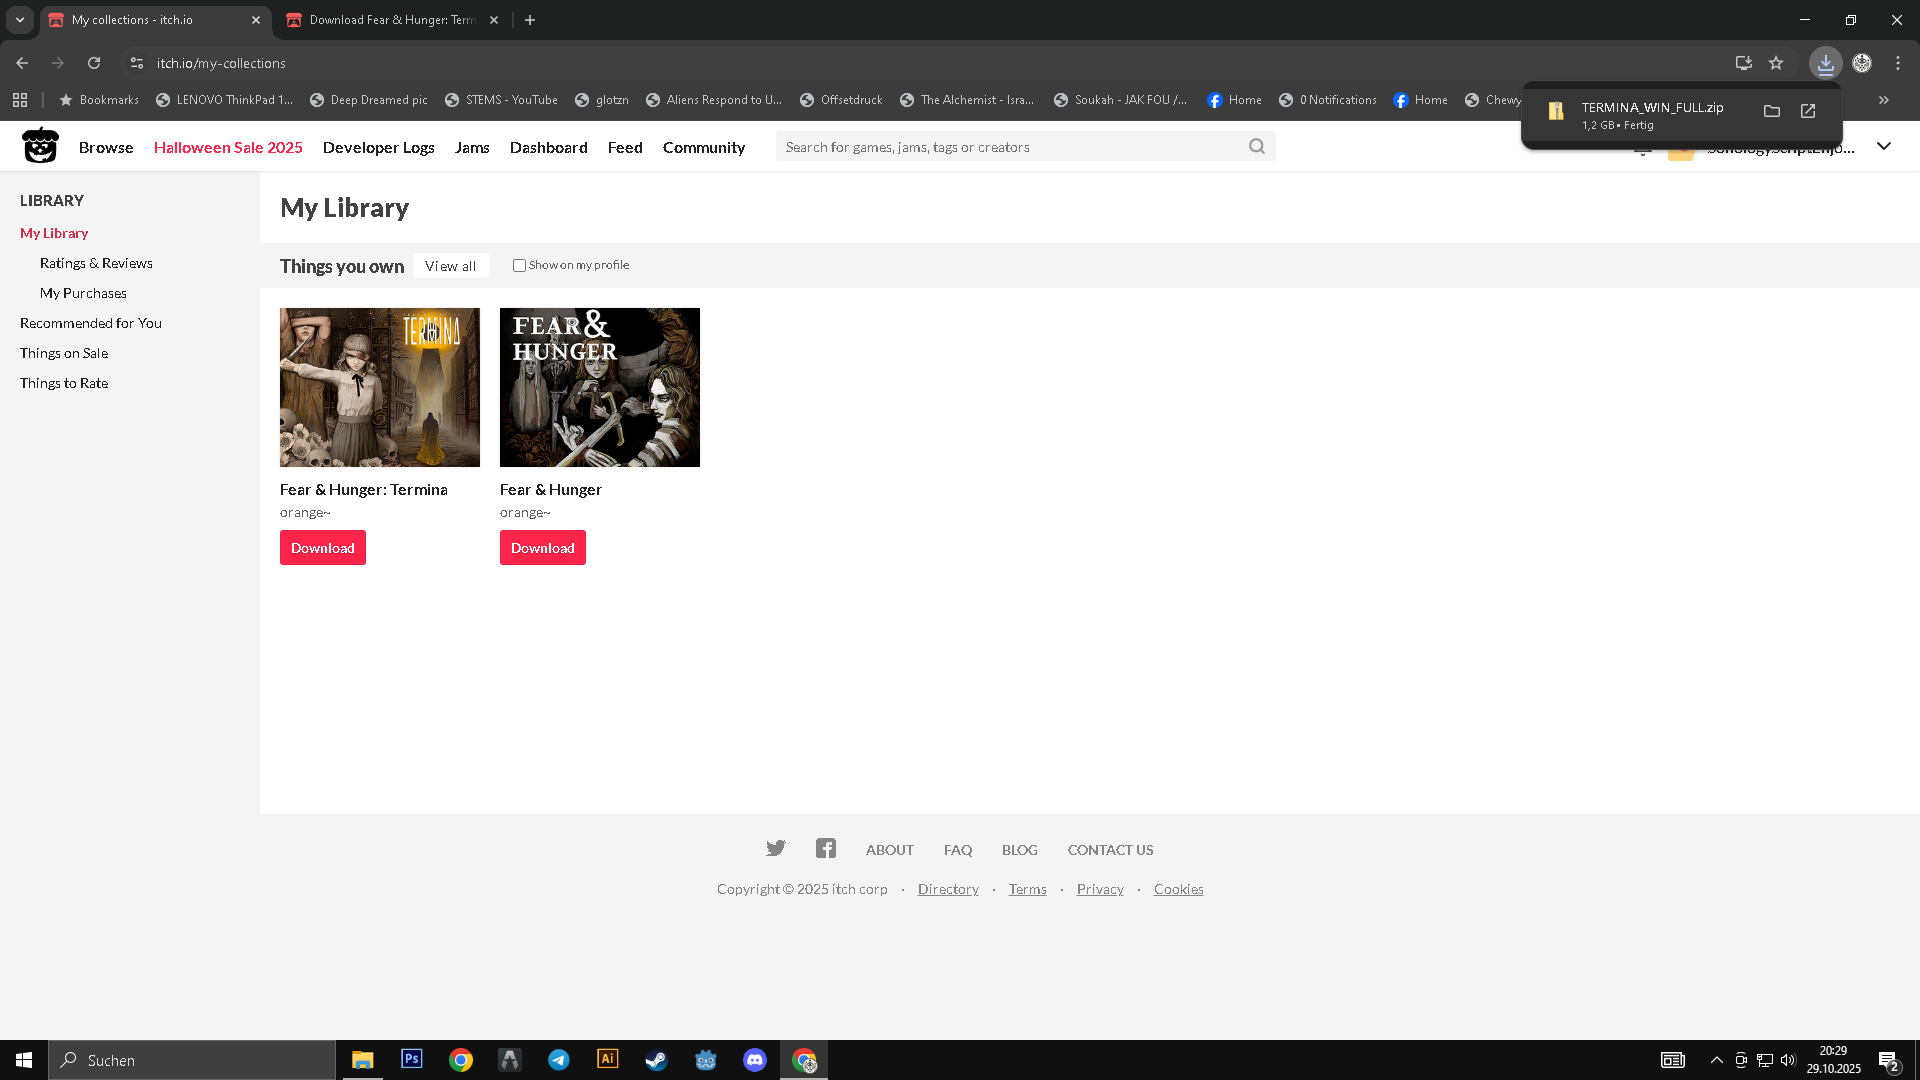1920x1080 pixels.
Task: Download Fear & Hunger: Termina
Action: (322, 548)
